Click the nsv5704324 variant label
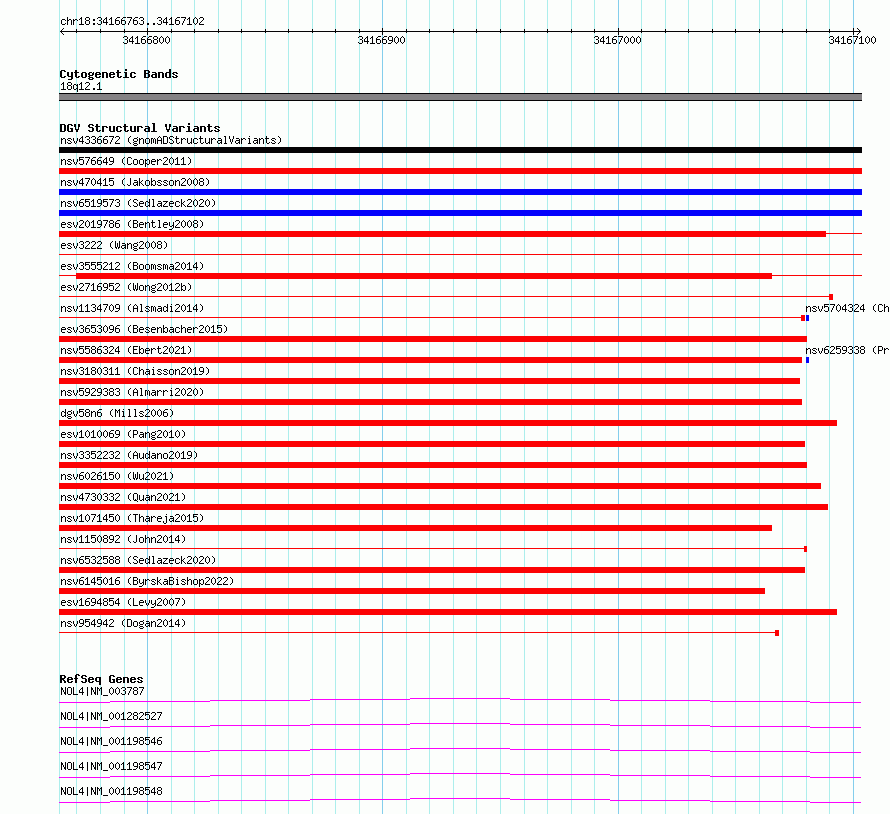This screenshot has width=890, height=814. [847, 308]
